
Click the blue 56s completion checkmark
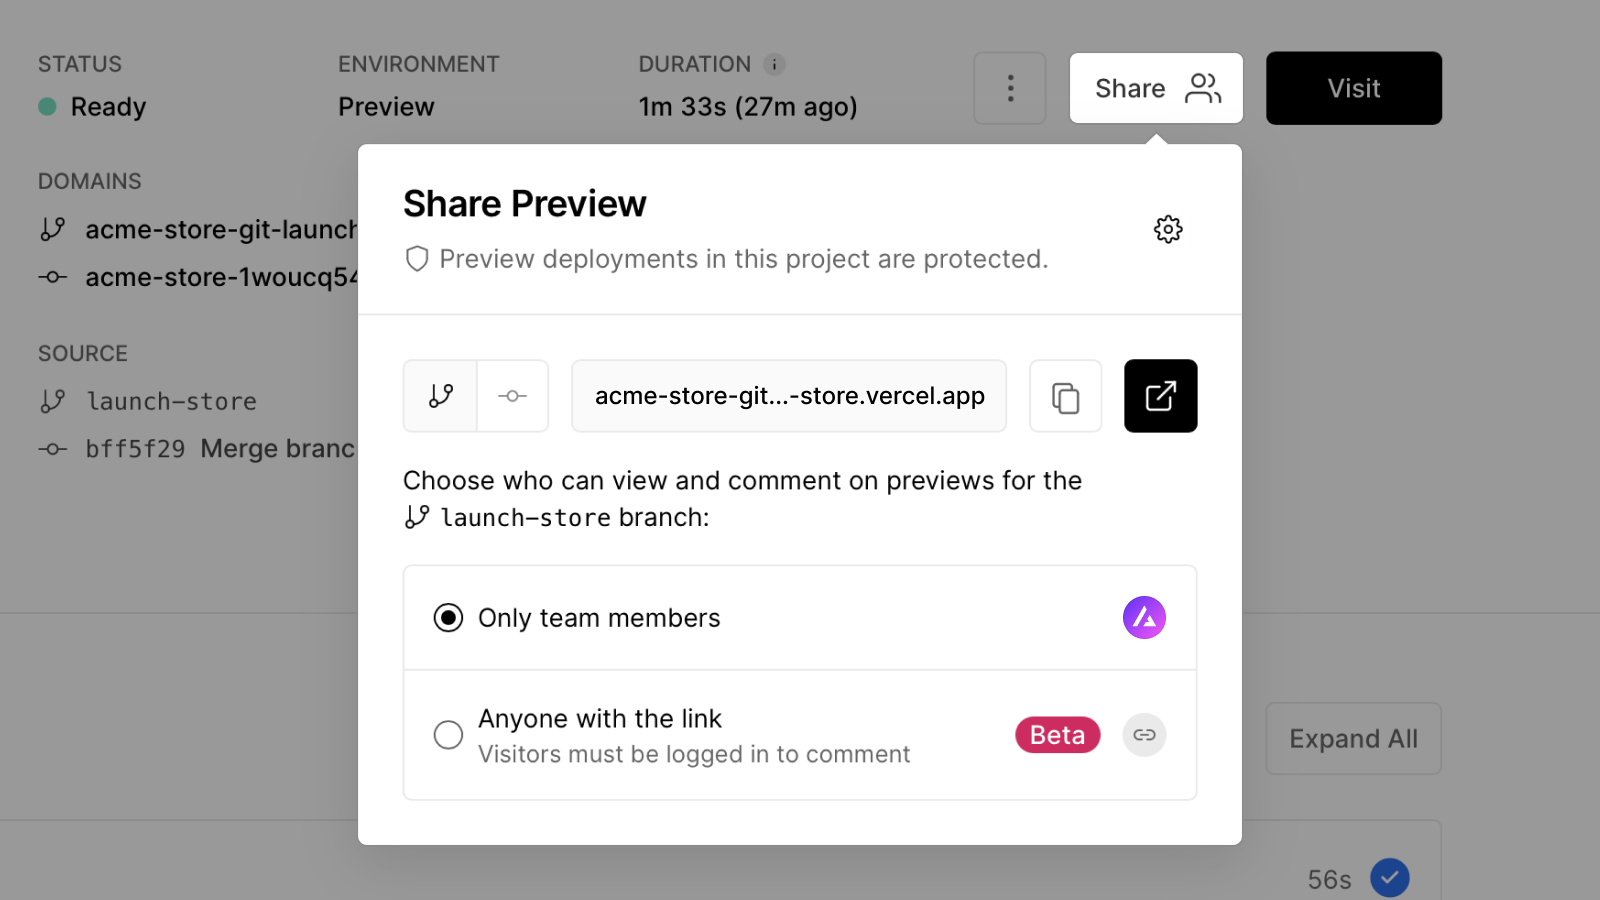click(x=1390, y=877)
